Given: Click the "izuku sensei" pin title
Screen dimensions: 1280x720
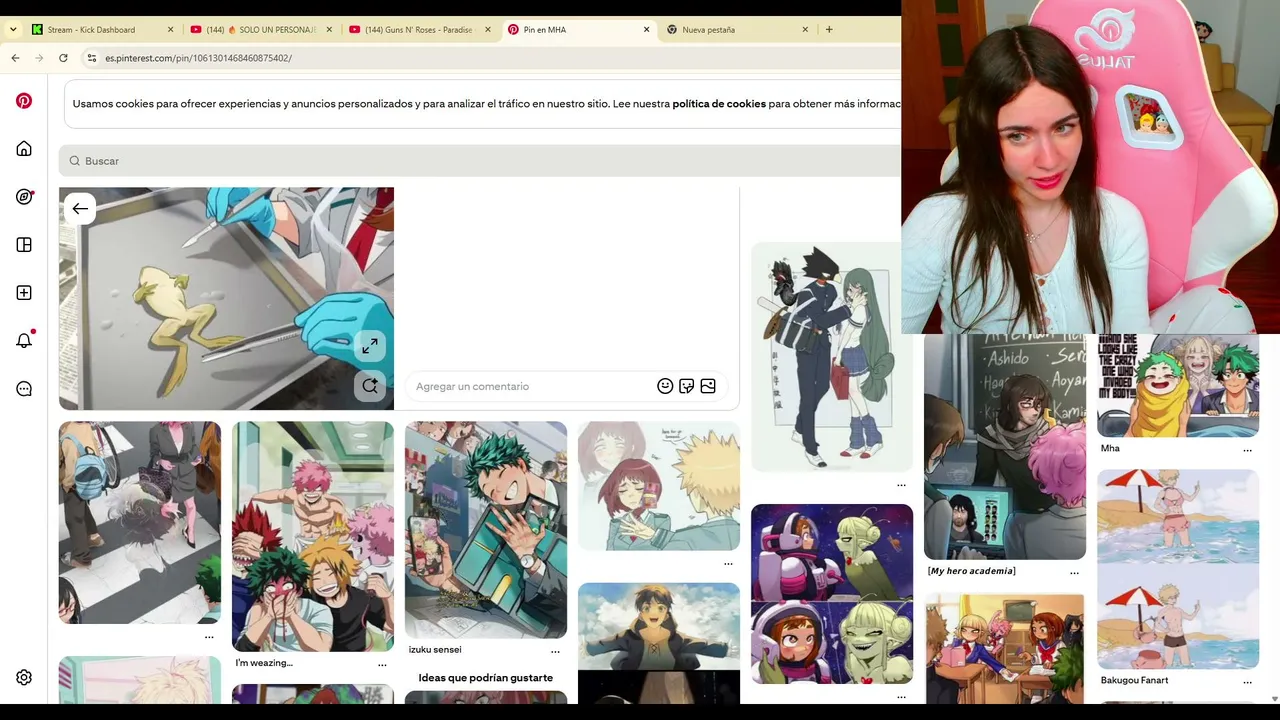Looking at the screenshot, I should click(435, 650).
